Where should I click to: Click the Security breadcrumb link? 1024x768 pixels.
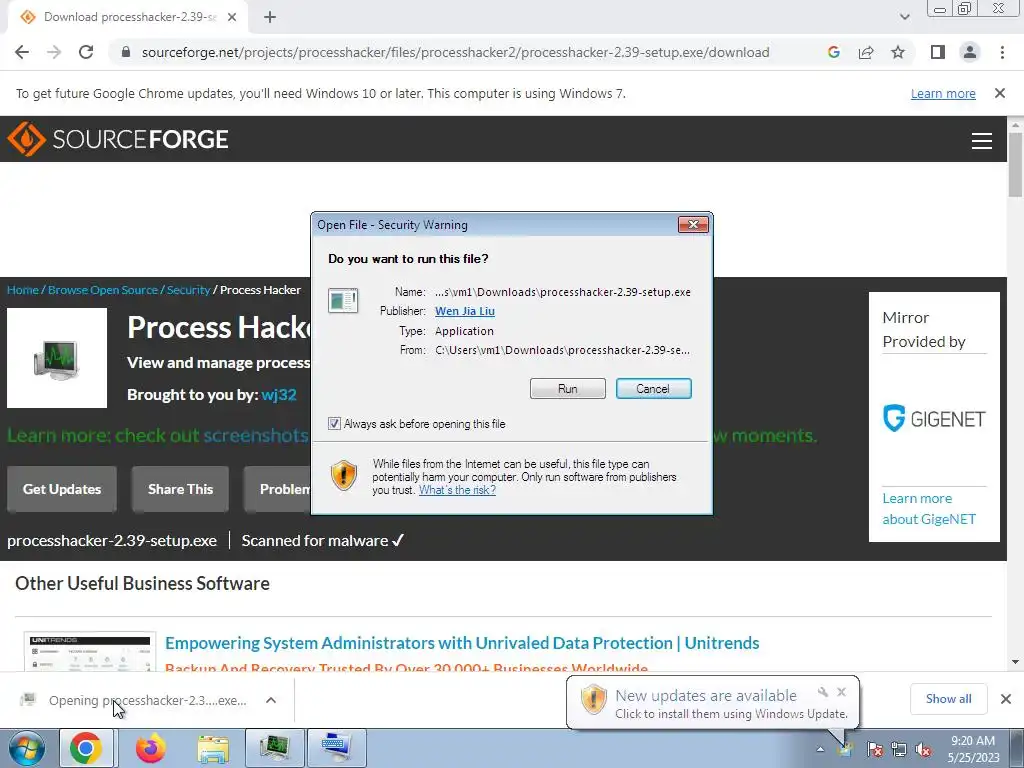point(188,290)
